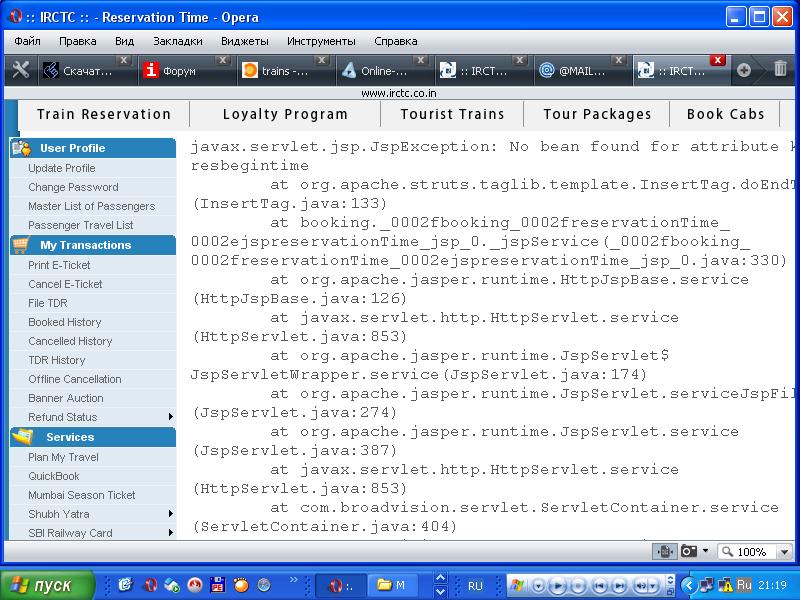This screenshot has height=600, width=800.
Task: Click the camera icon in status bar
Action: (689, 551)
